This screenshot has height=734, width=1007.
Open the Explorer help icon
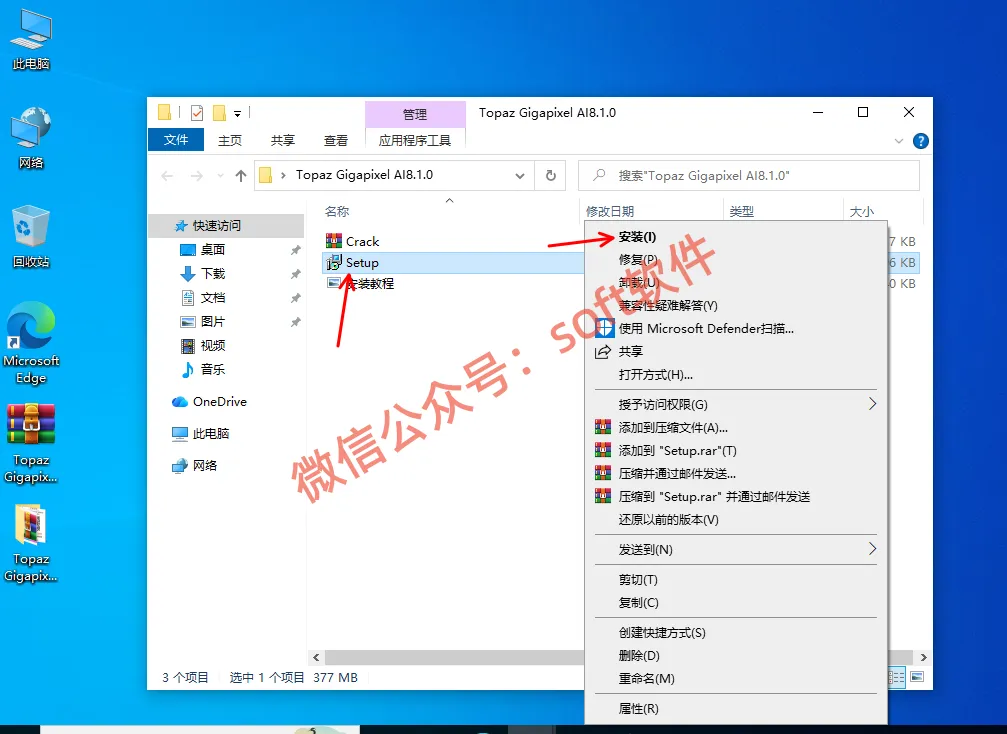pos(920,141)
